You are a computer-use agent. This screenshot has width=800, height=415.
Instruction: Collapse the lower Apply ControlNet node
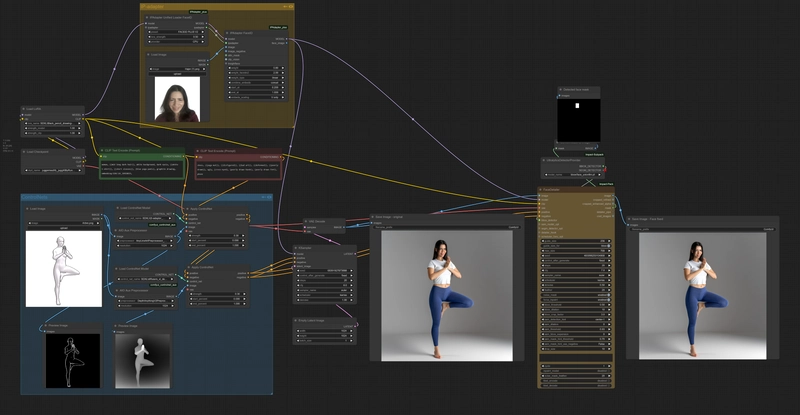point(189,267)
